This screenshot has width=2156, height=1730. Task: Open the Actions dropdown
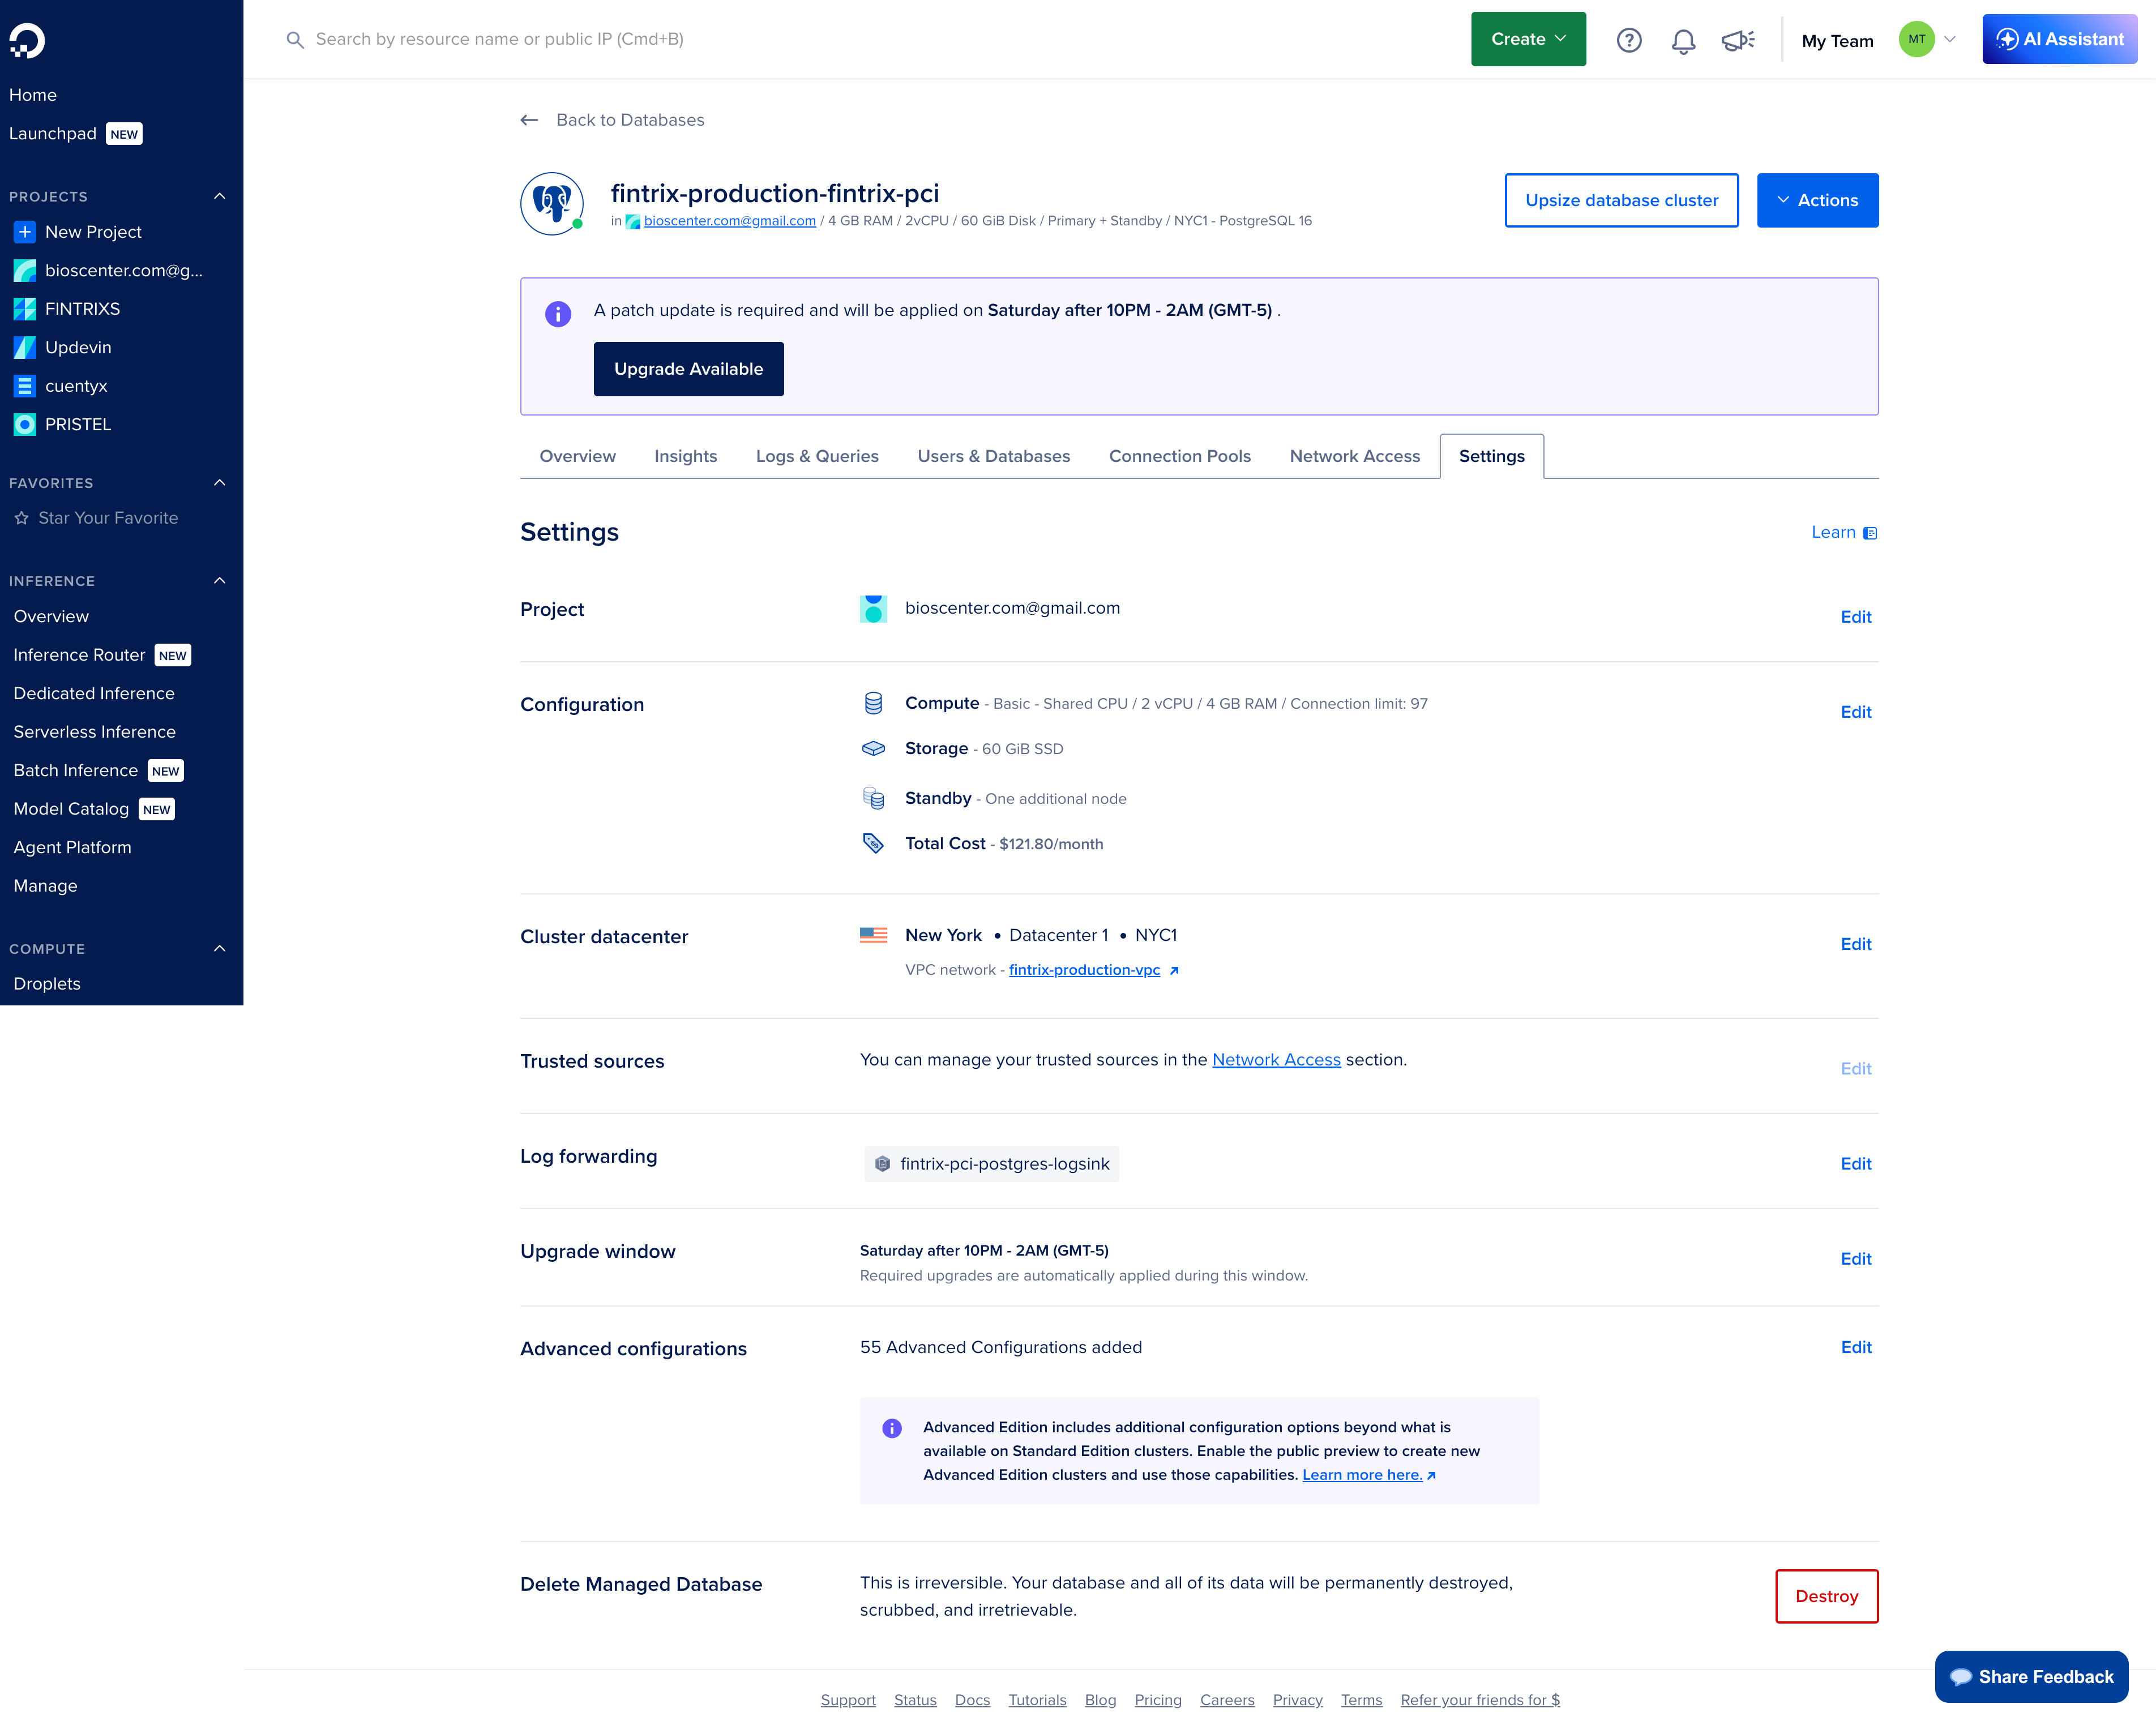1817,200
